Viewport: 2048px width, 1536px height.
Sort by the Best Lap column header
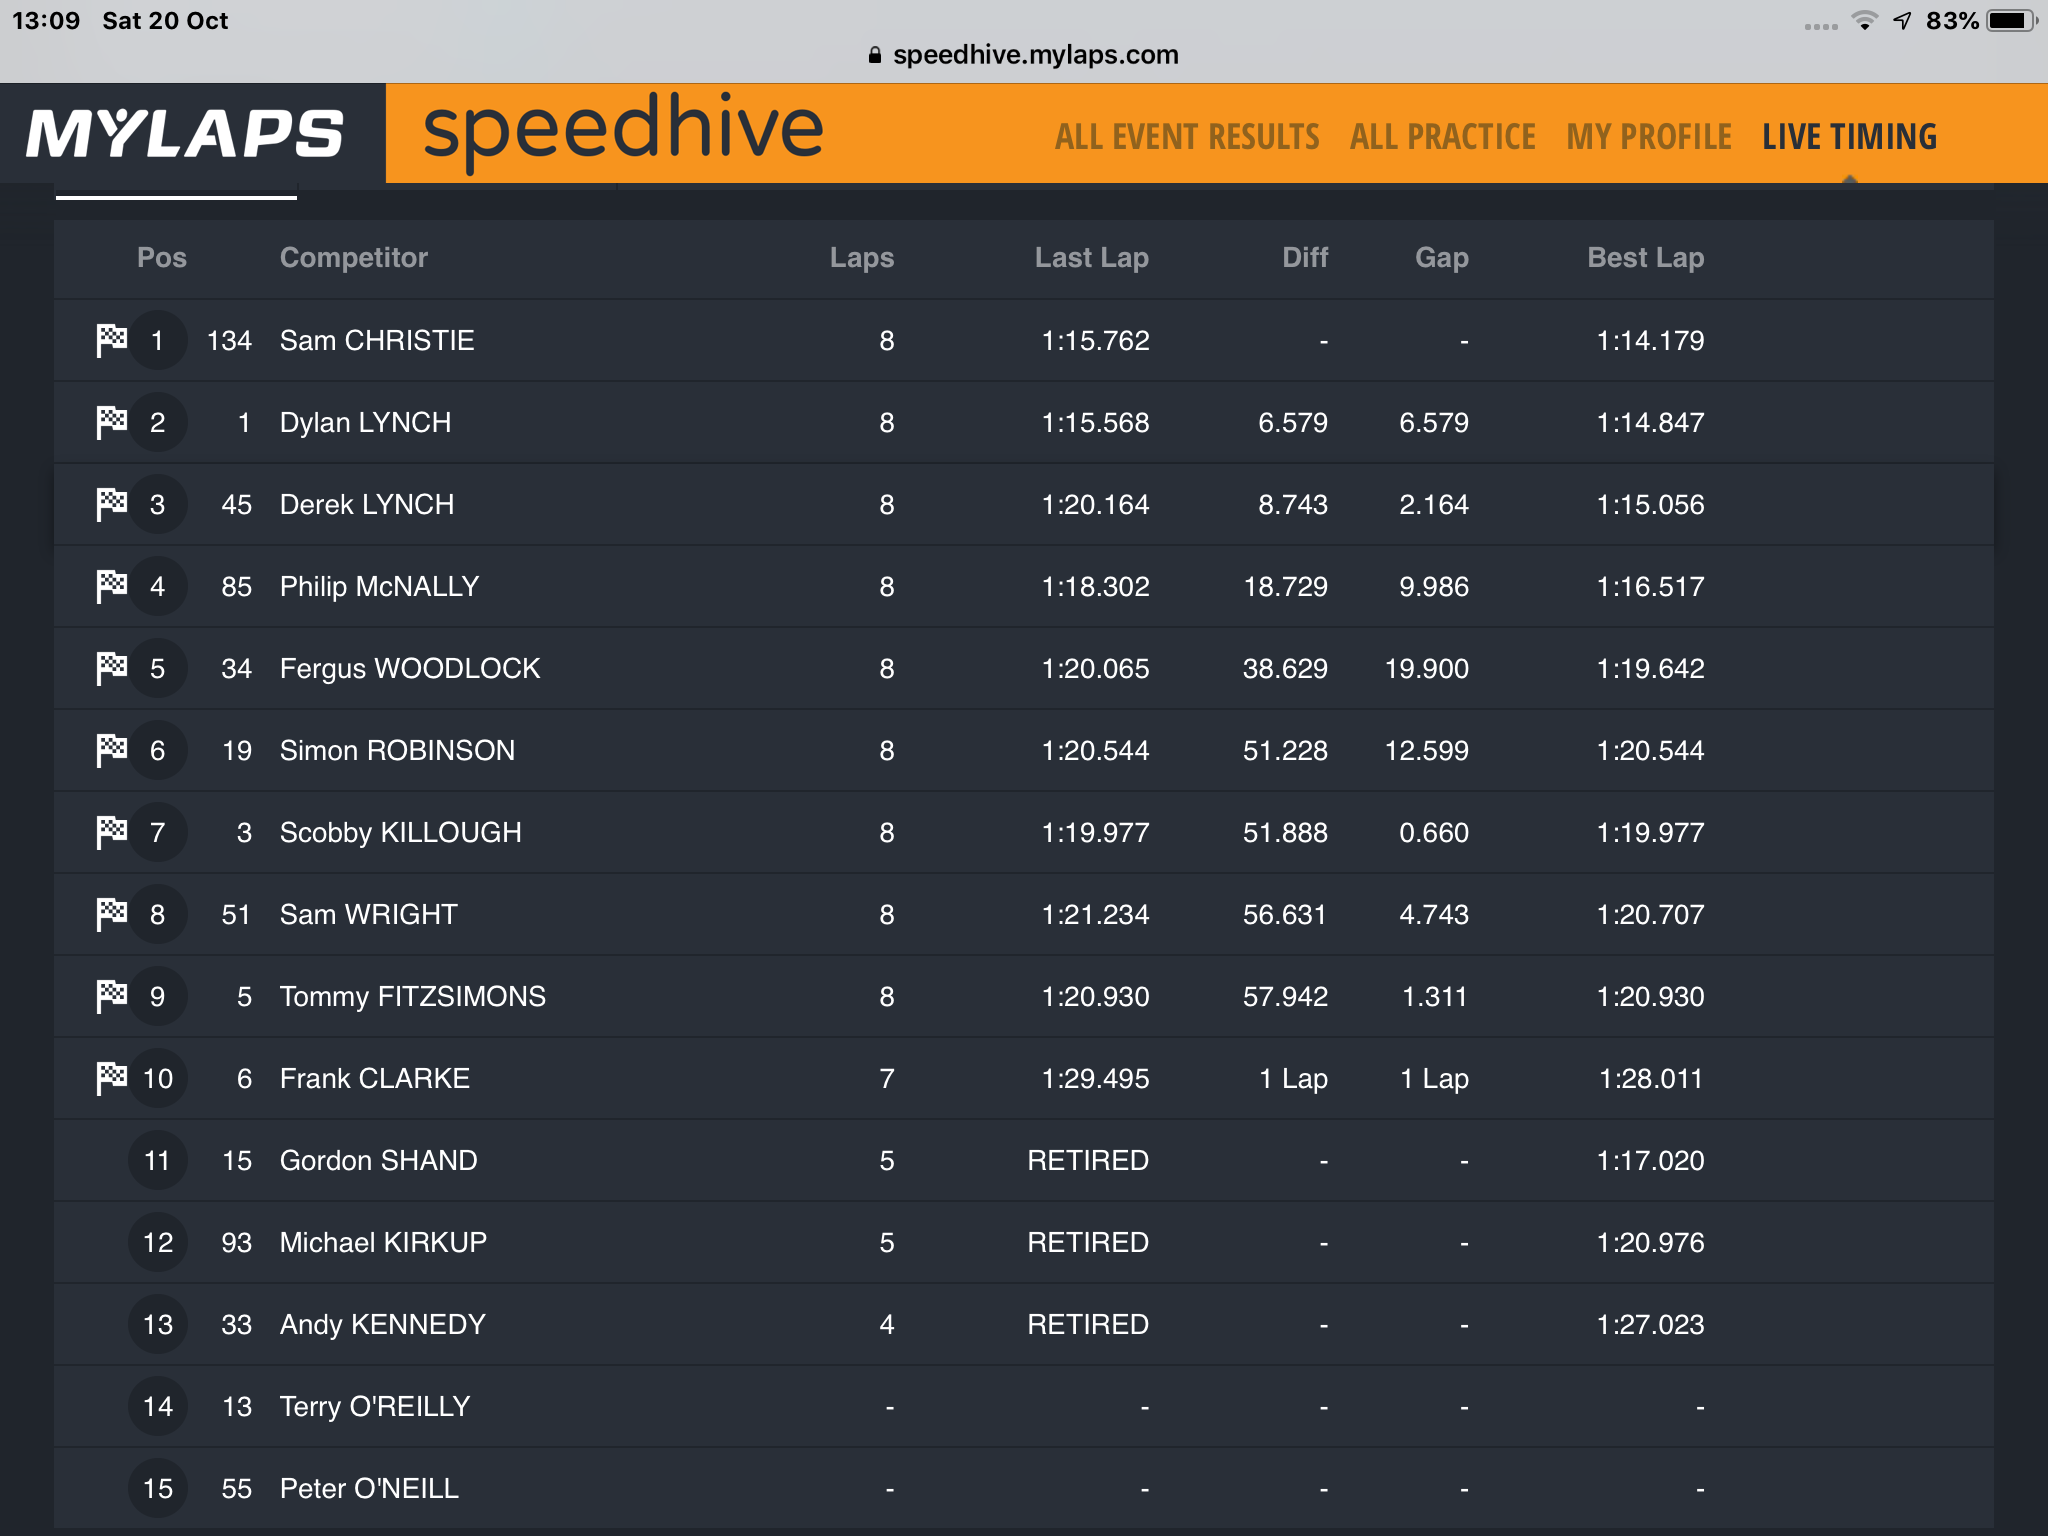click(1646, 257)
